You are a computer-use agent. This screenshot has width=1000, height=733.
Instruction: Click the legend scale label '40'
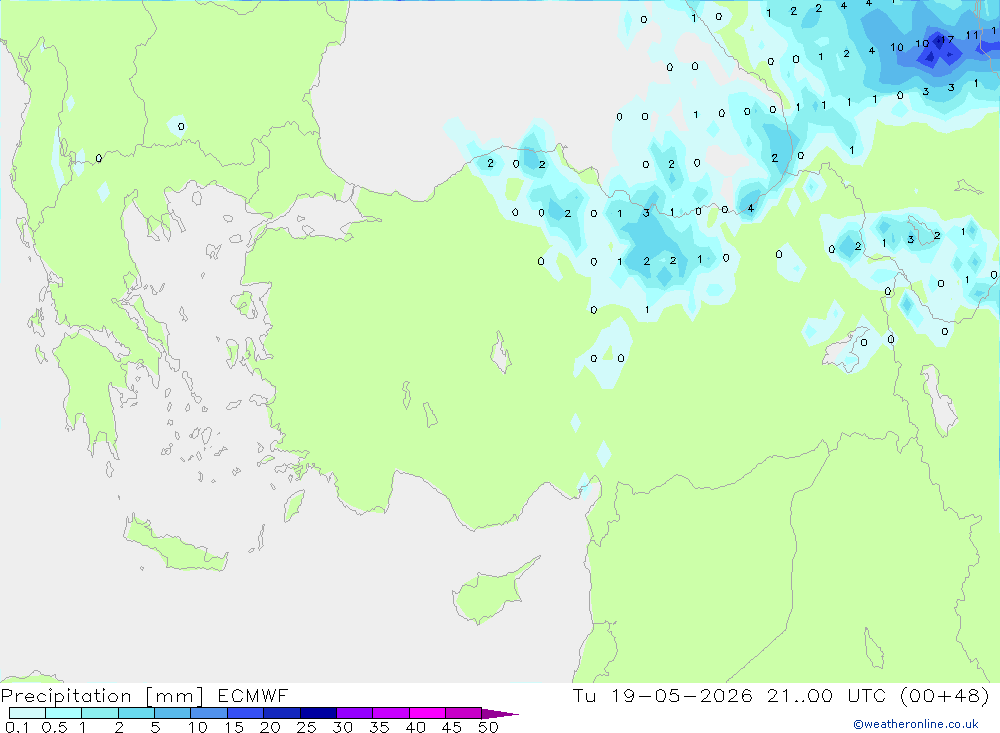pyautogui.click(x=415, y=727)
